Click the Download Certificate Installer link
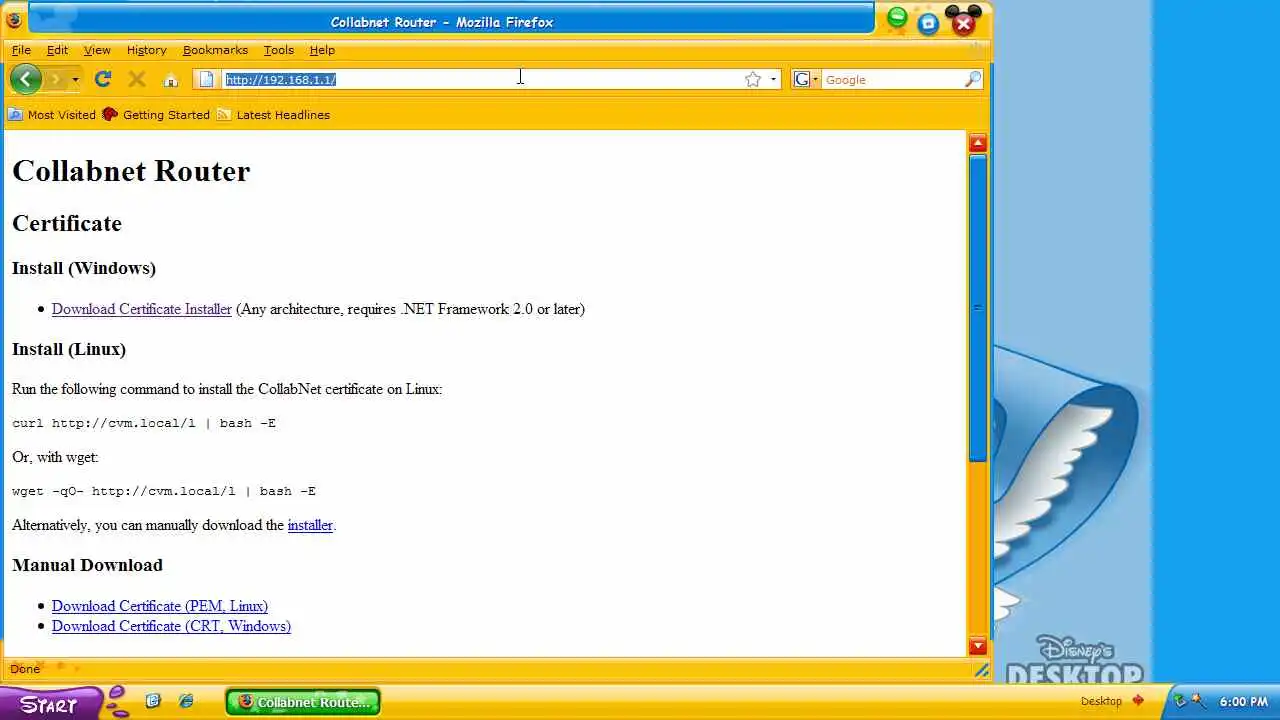 coord(142,309)
